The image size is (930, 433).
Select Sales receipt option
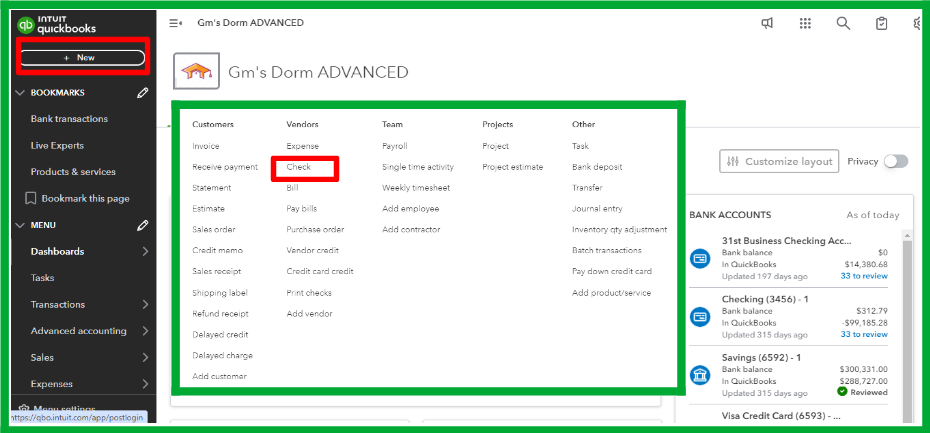216,271
